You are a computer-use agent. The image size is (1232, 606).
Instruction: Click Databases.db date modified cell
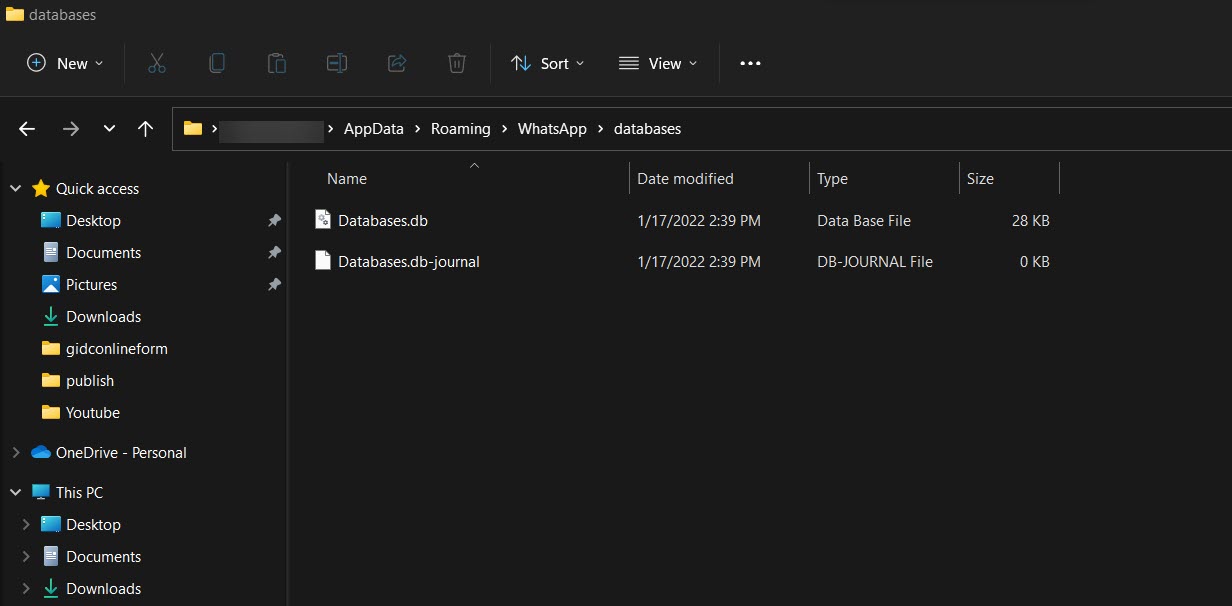coord(699,220)
